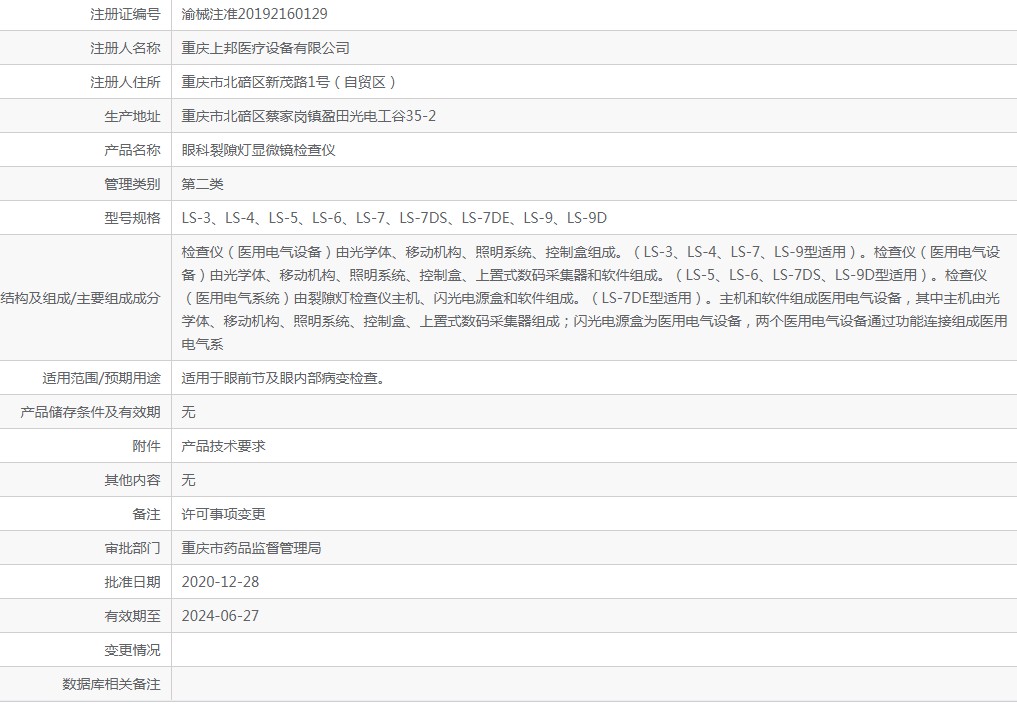Select remark value 许可事项变更

(x=223, y=514)
